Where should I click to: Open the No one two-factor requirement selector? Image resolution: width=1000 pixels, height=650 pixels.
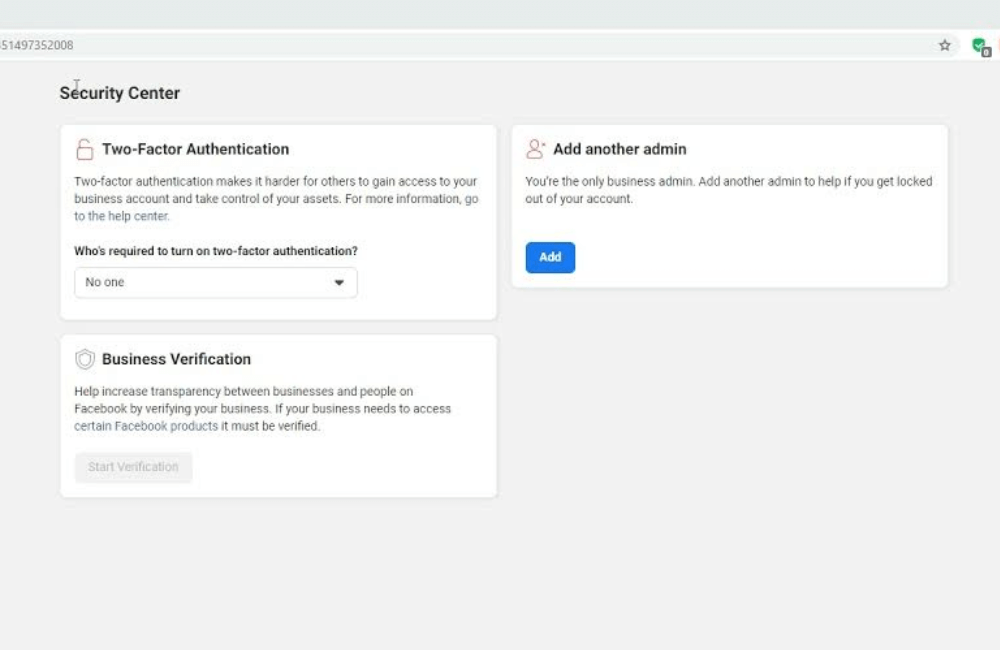(x=215, y=283)
